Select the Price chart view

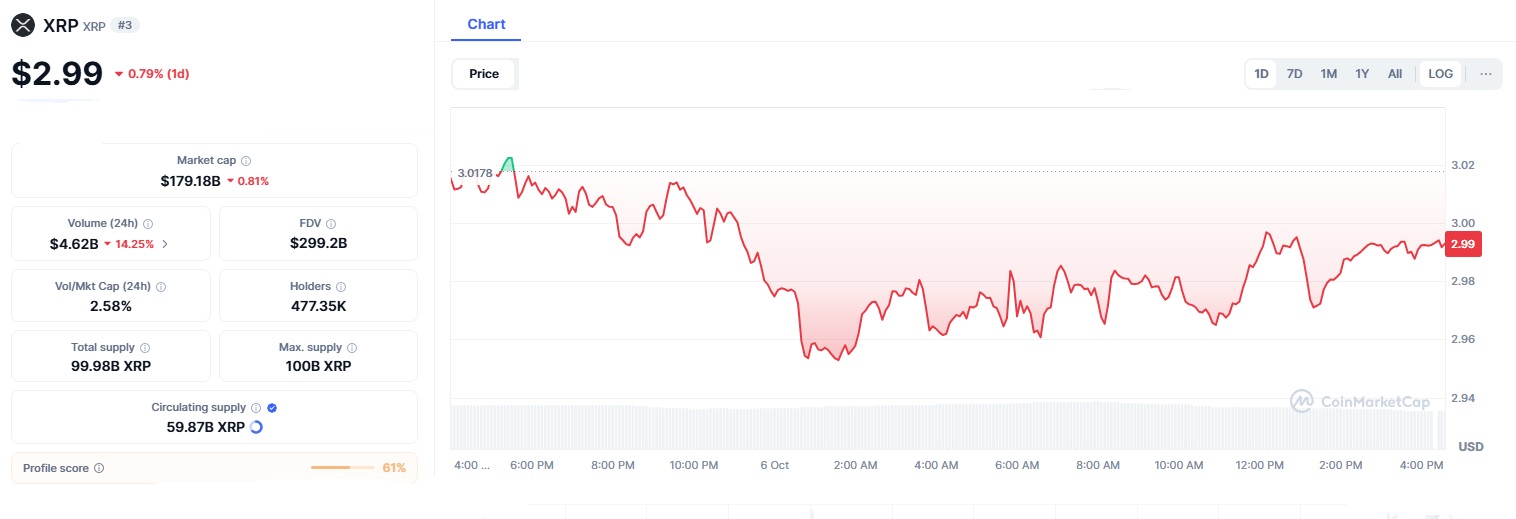pos(484,74)
